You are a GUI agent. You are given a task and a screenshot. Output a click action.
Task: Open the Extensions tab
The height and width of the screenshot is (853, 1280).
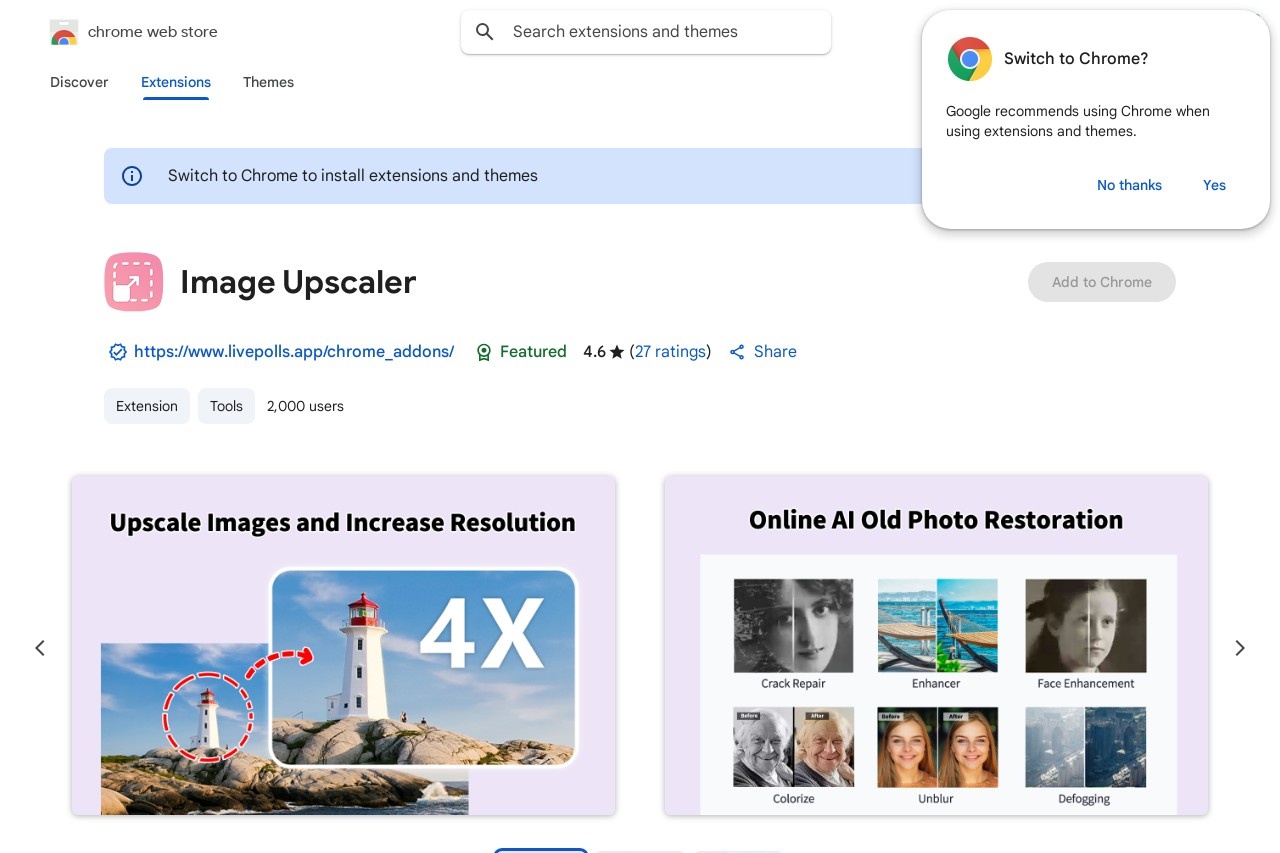[x=176, y=82]
